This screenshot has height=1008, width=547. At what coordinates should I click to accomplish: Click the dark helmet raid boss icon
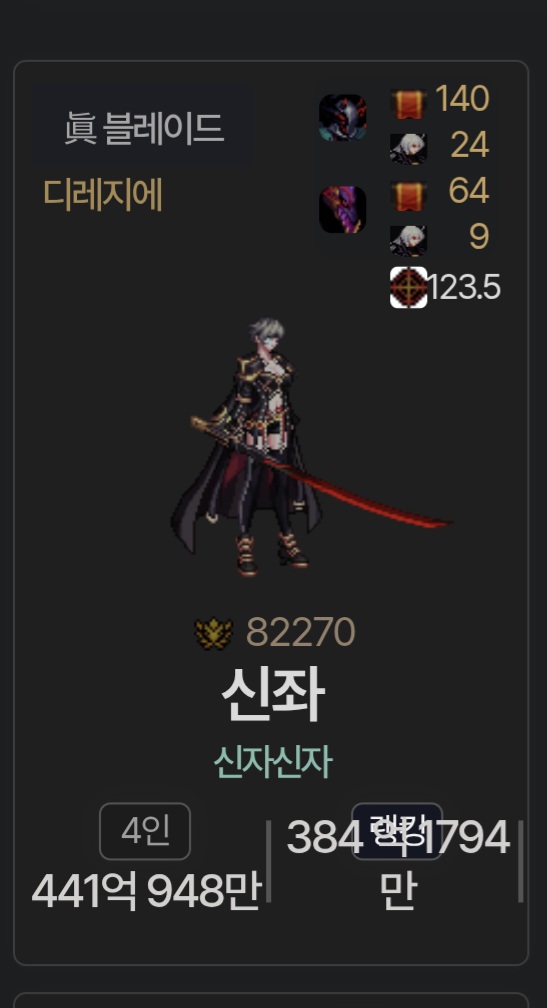[343, 118]
